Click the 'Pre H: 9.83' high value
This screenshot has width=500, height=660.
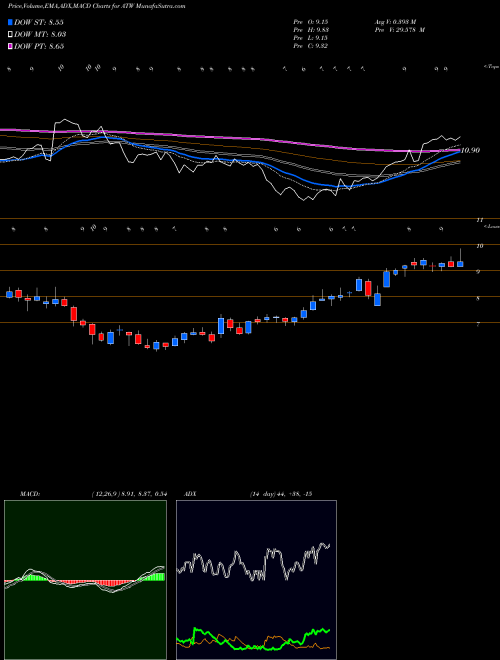point(311,30)
